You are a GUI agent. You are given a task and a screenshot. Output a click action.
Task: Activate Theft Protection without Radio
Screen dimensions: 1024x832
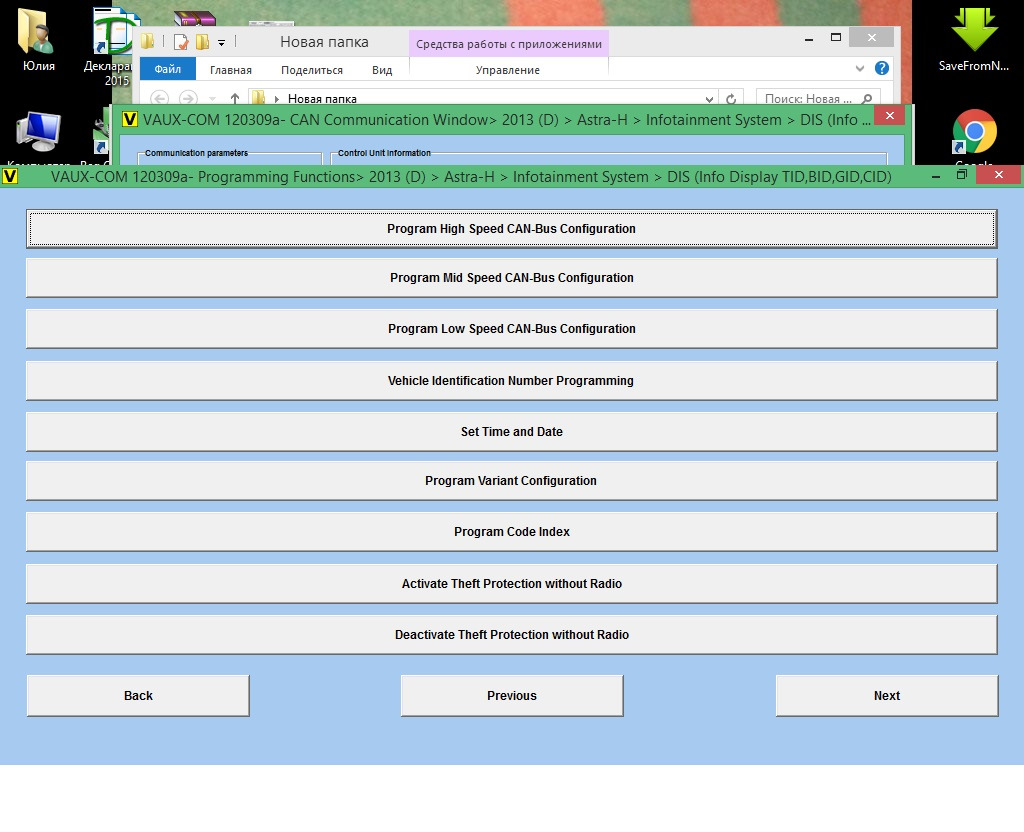[x=511, y=584]
